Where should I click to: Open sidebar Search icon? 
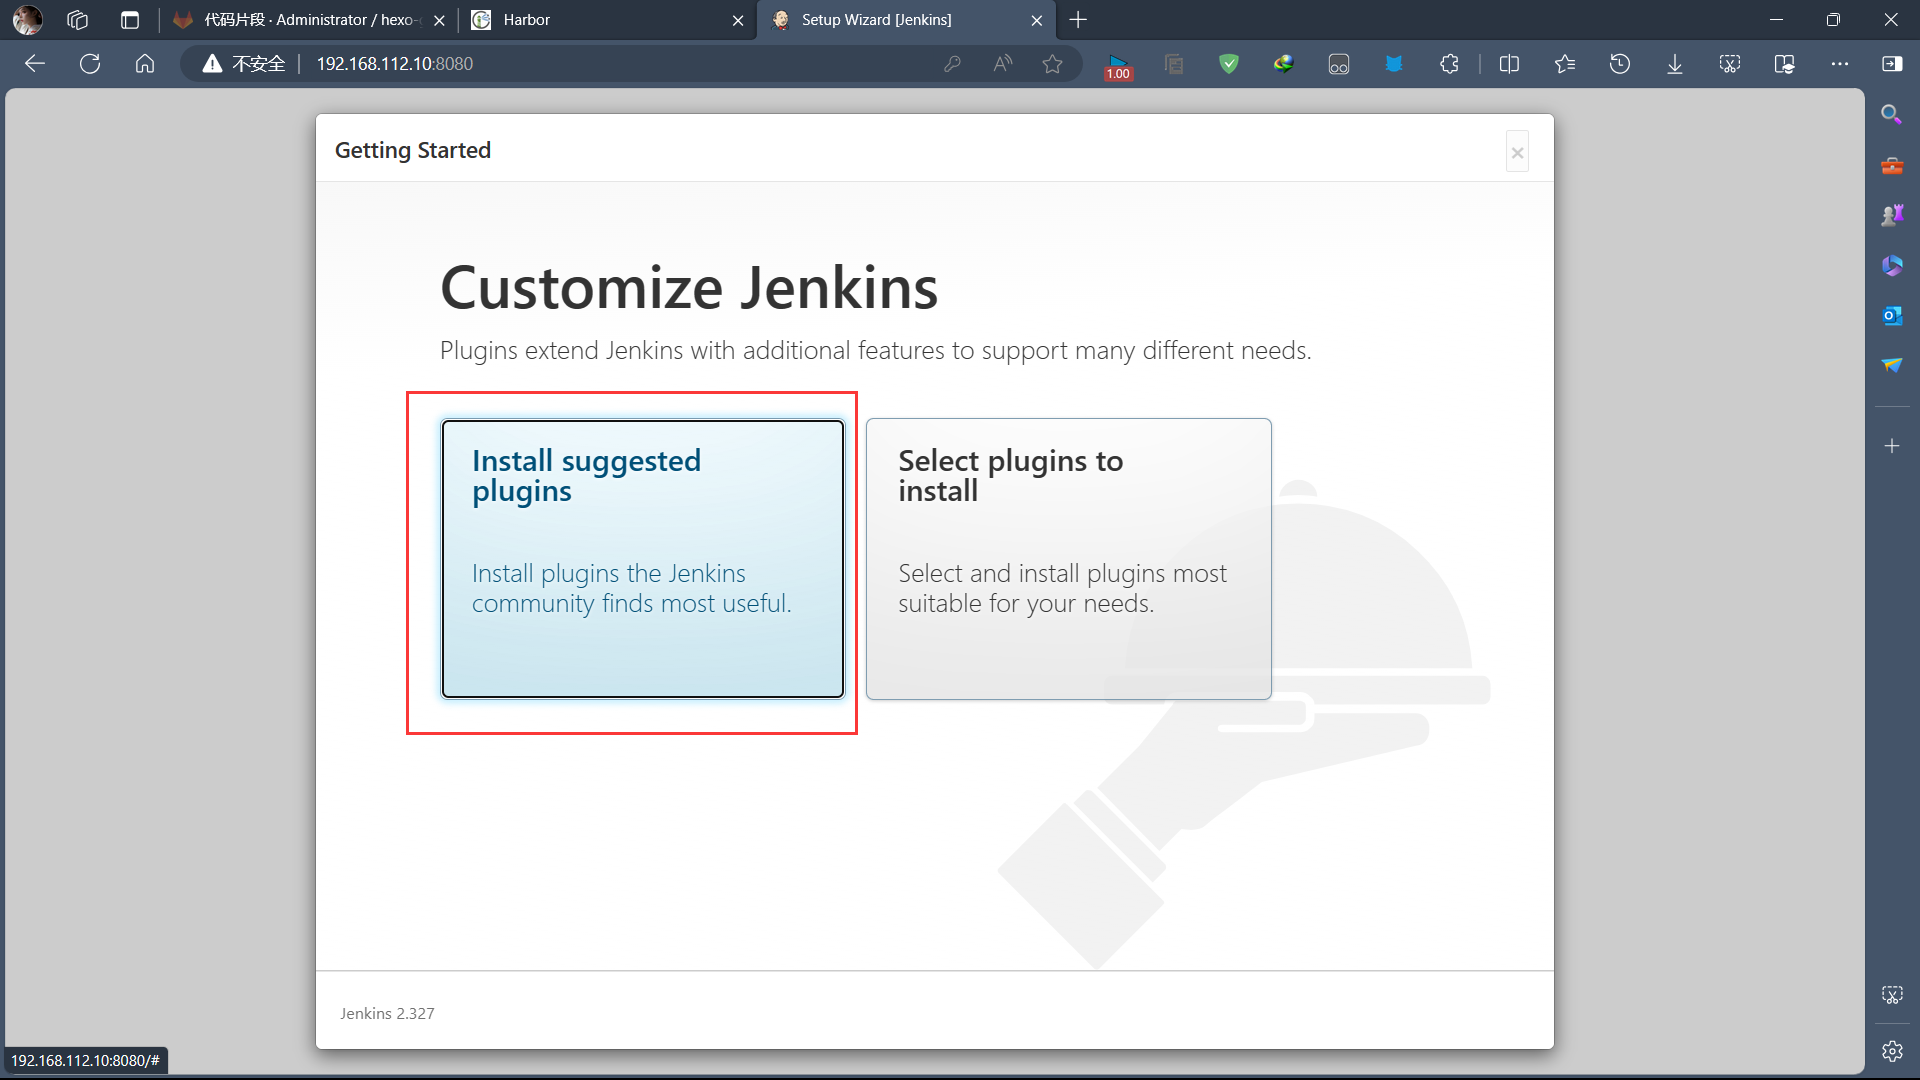tap(1891, 114)
